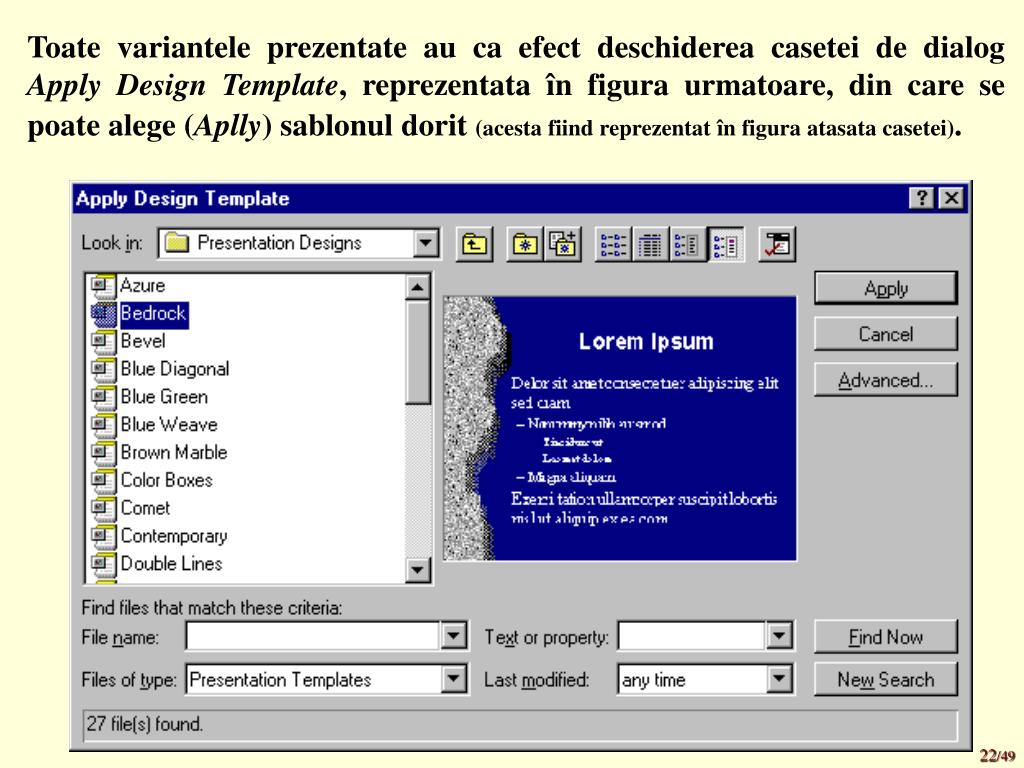Click the Bedrock template file icon
This screenshot has width=1024, height=768.
pos(103,314)
